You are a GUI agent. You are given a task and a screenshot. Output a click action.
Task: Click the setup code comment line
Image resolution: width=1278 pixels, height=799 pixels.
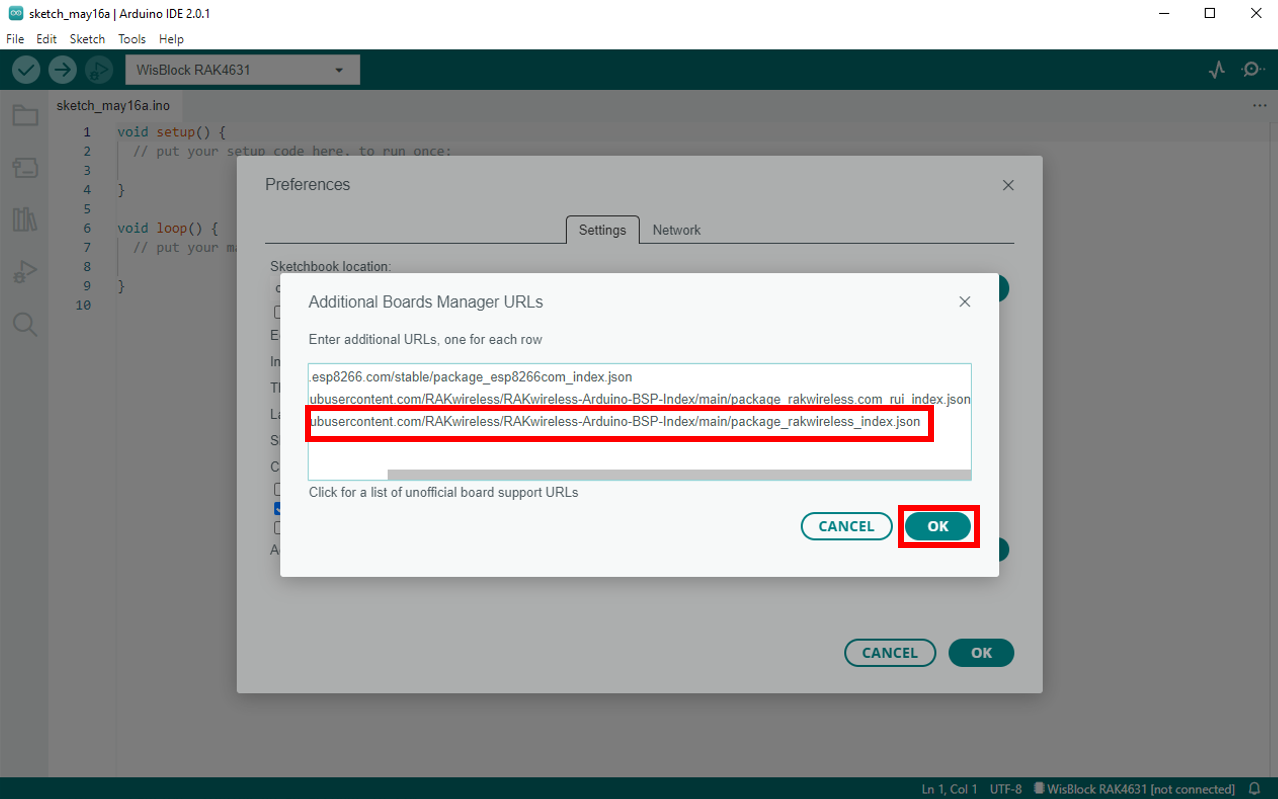[292, 151]
